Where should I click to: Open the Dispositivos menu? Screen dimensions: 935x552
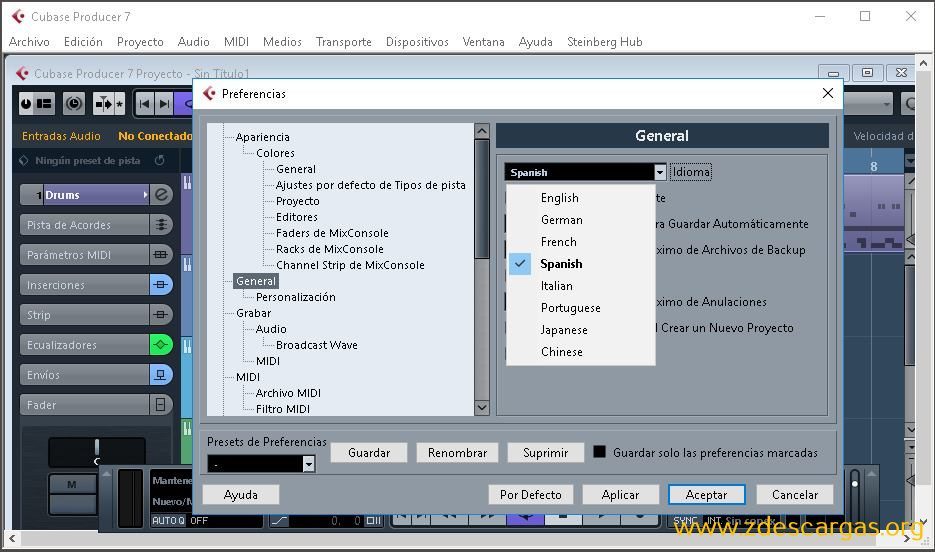[x=417, y=42]
